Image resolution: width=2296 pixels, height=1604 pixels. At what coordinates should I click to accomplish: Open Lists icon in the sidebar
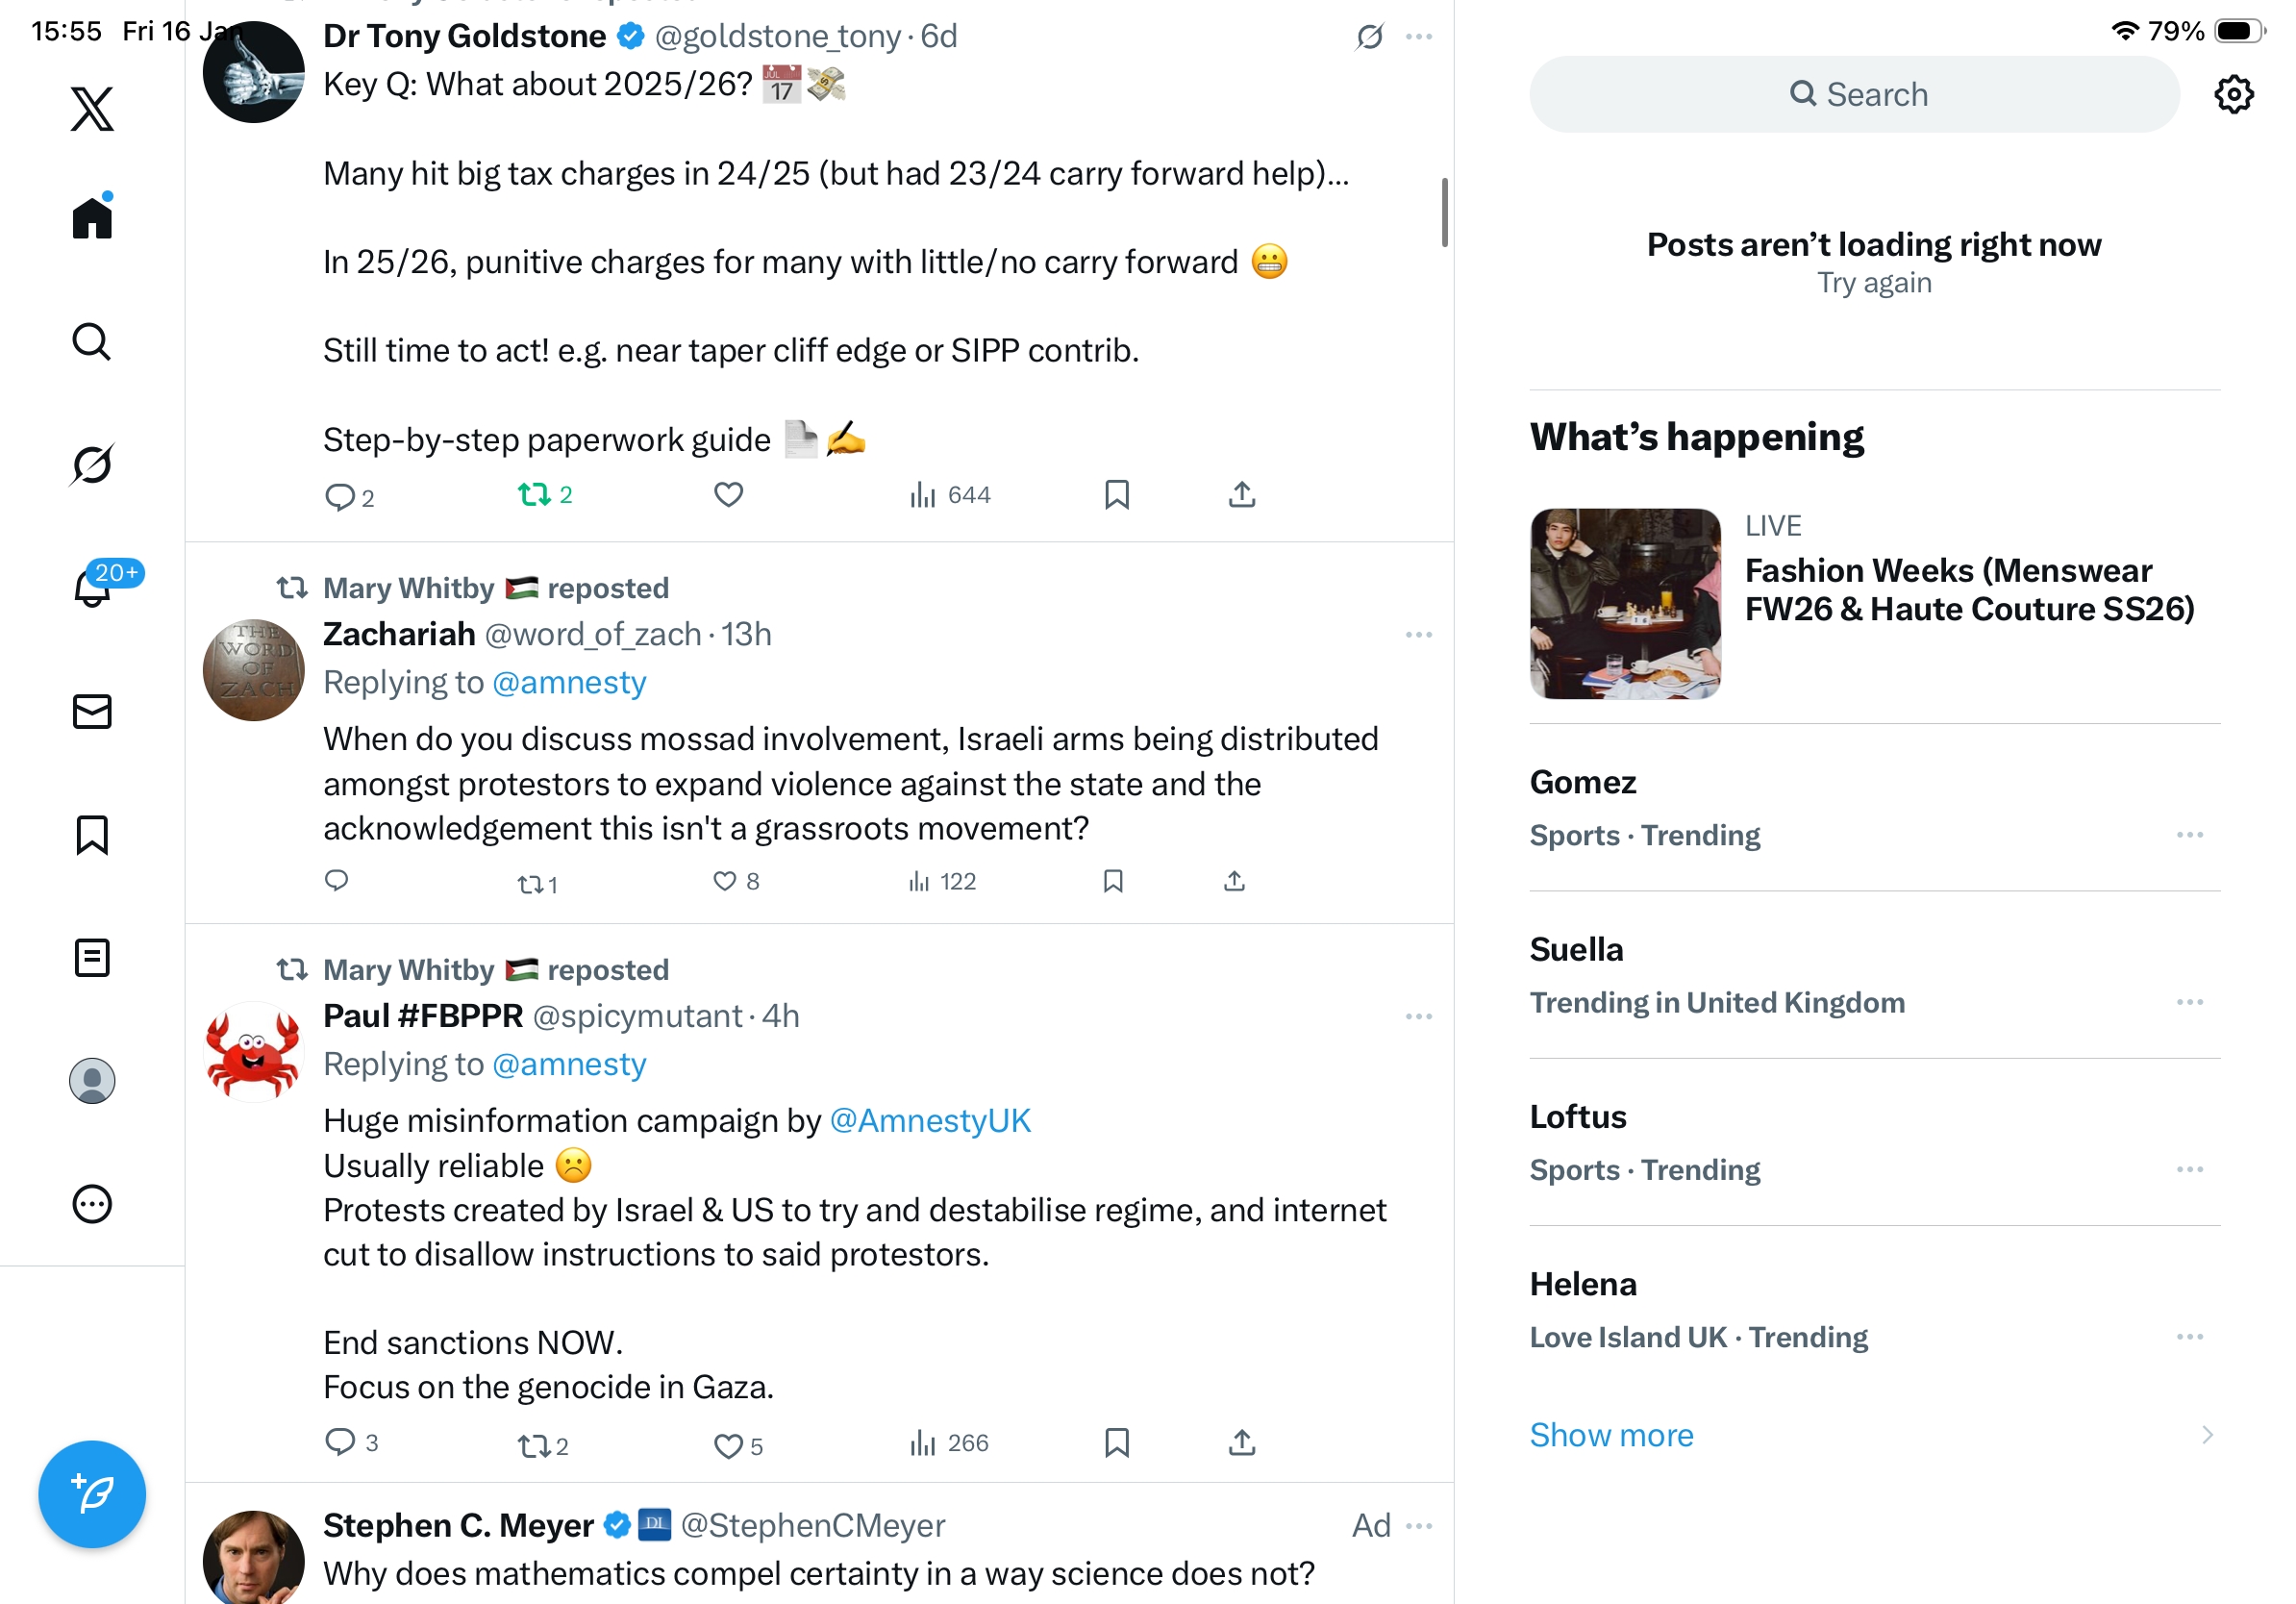tap(92, 957)
